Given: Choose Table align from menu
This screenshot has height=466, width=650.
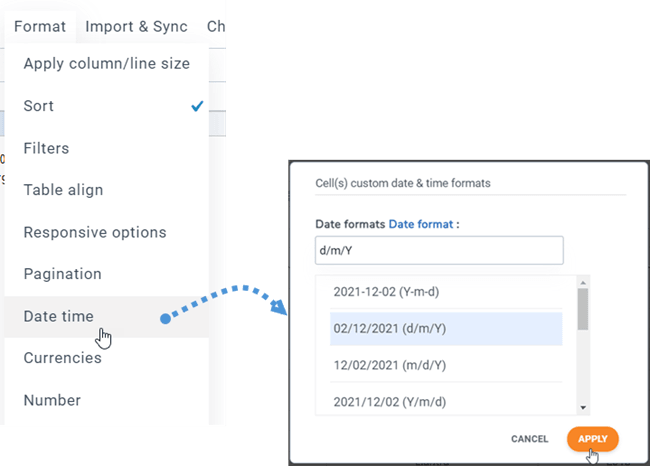Looking at the screenshot, I should pyautogui.click(x=63, y=190).
